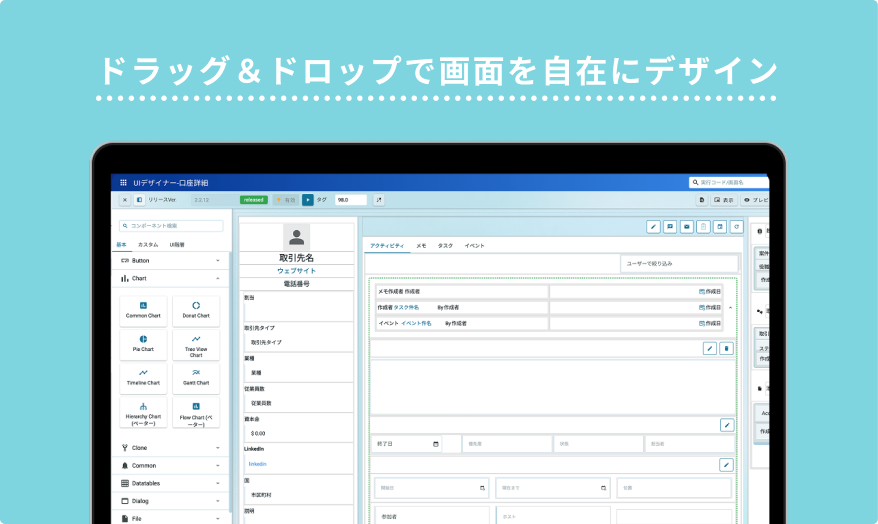This screenshot has height=524, width=878.
Task: Open the app grid menu icon
Action: pos(123,183)
